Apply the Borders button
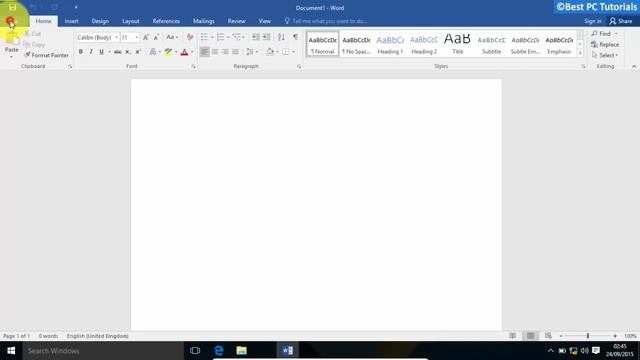This screenshot has height=360, width=640. [x=286, y=52]
